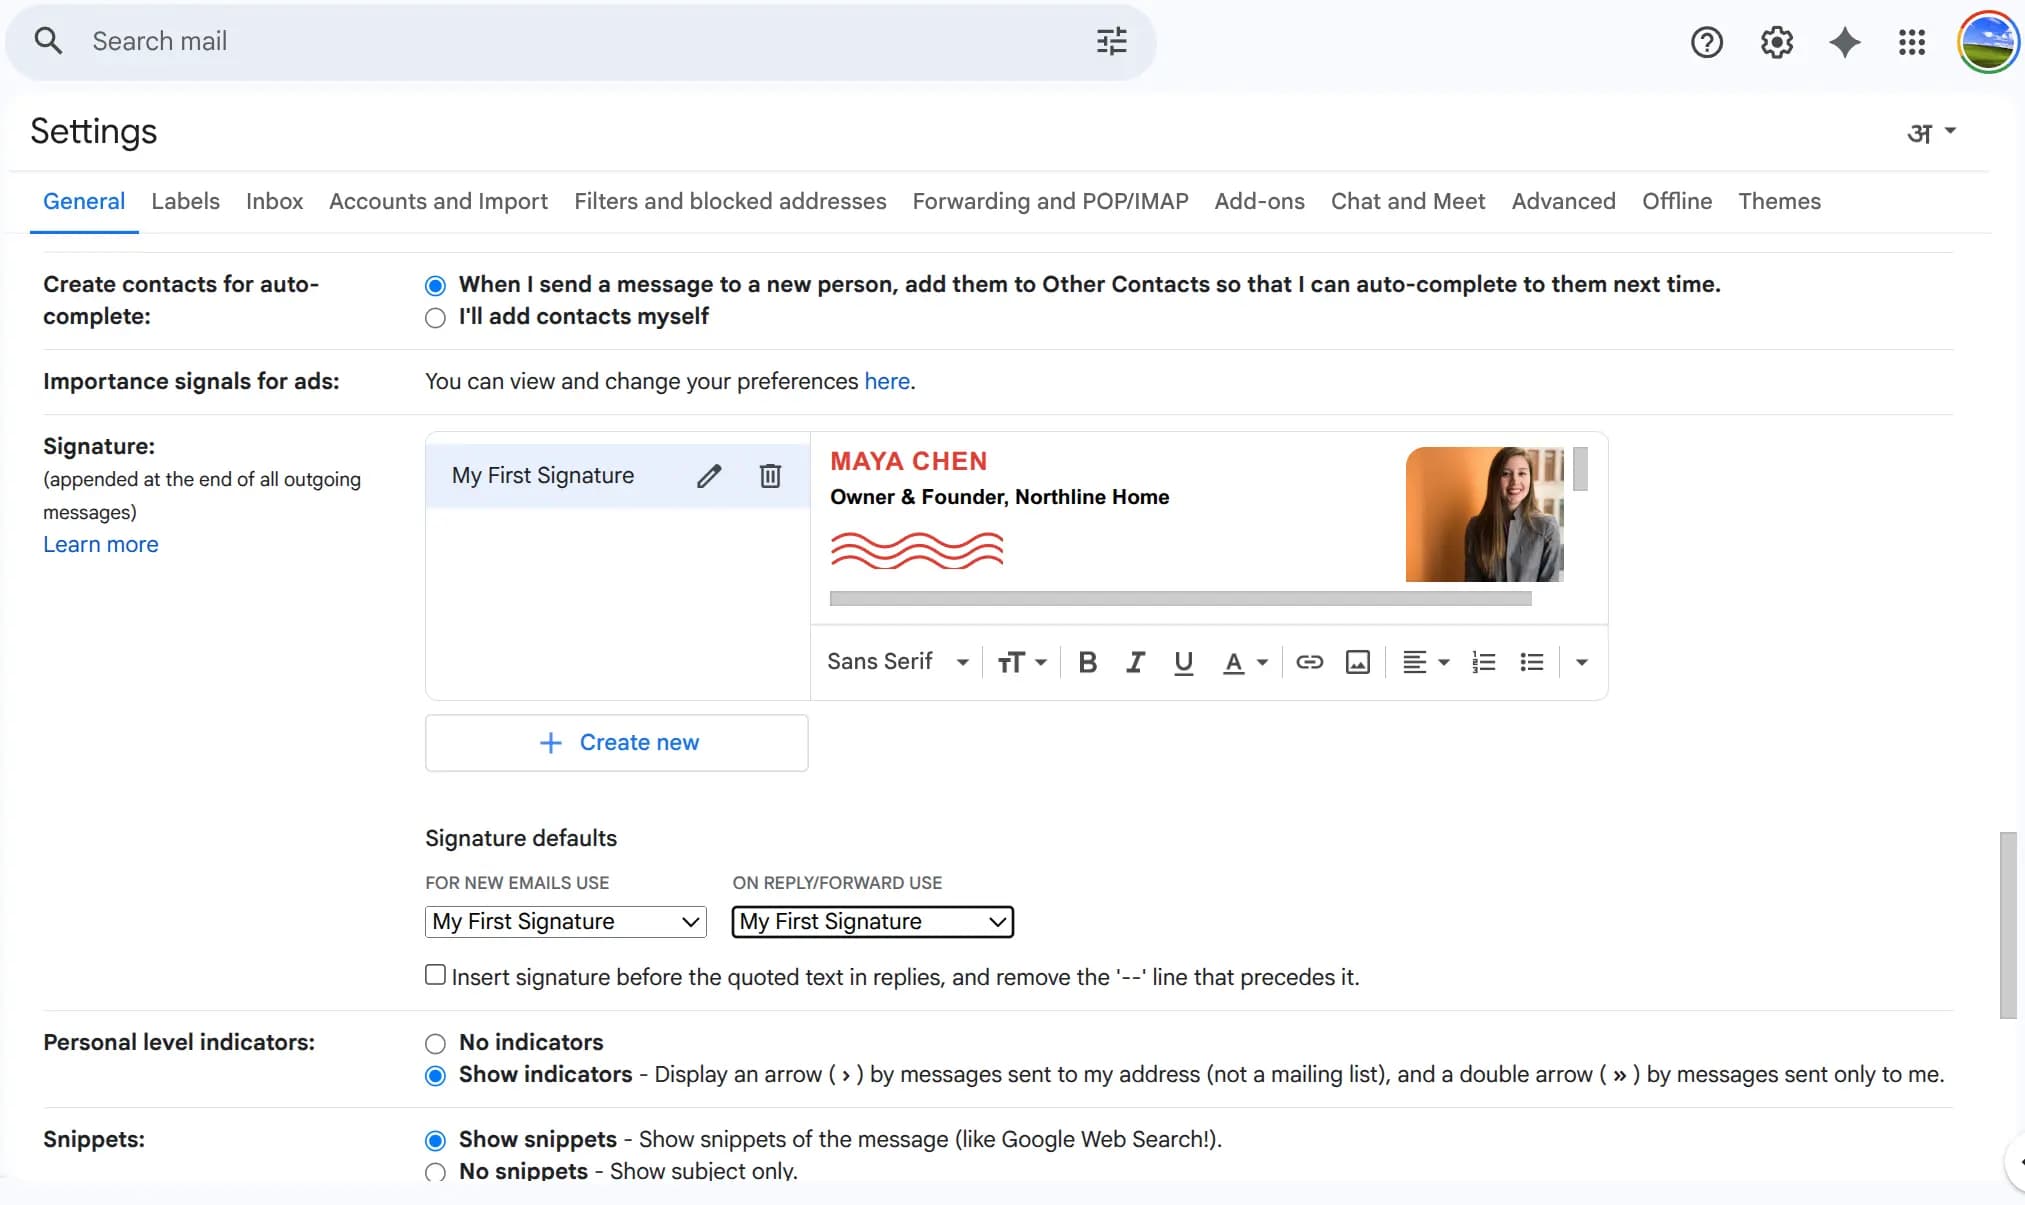Open On Reply/Forward Use signature dropdown
Screen dimensions: 2025x1205
click(x=873, y=922)
